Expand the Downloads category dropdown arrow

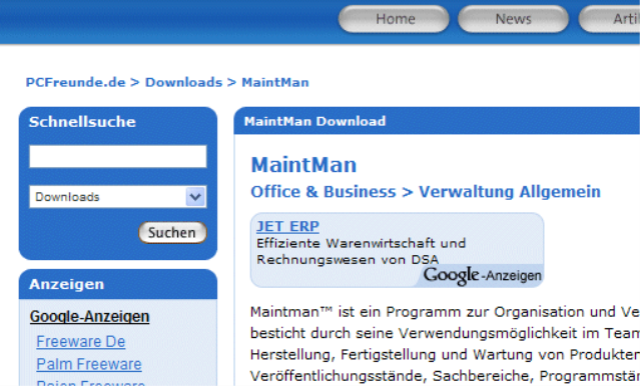pyautogui.click(x=195, y=197)
